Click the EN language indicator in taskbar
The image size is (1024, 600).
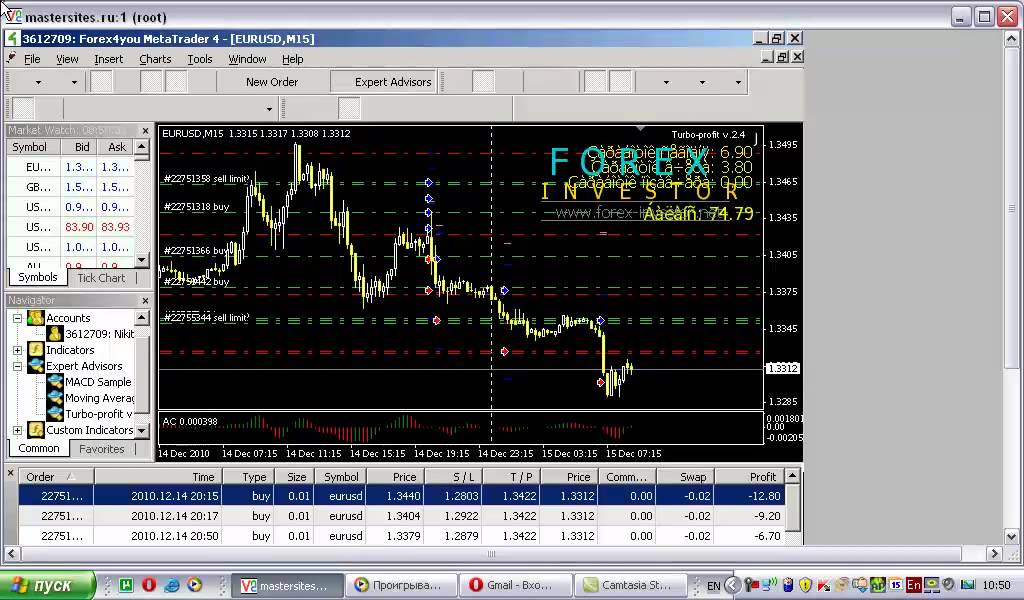coord(713,586)
